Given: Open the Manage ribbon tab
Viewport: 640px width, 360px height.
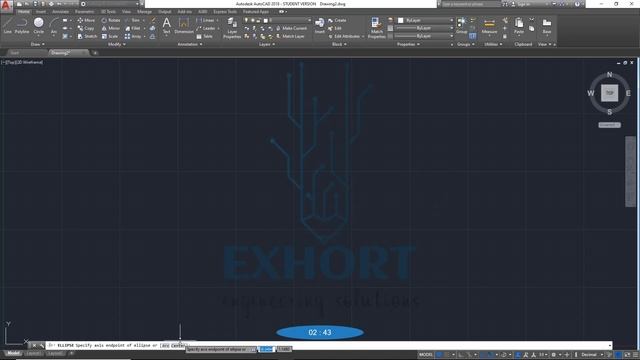Looking at the screenshot, I should click(x=144, y=12).
